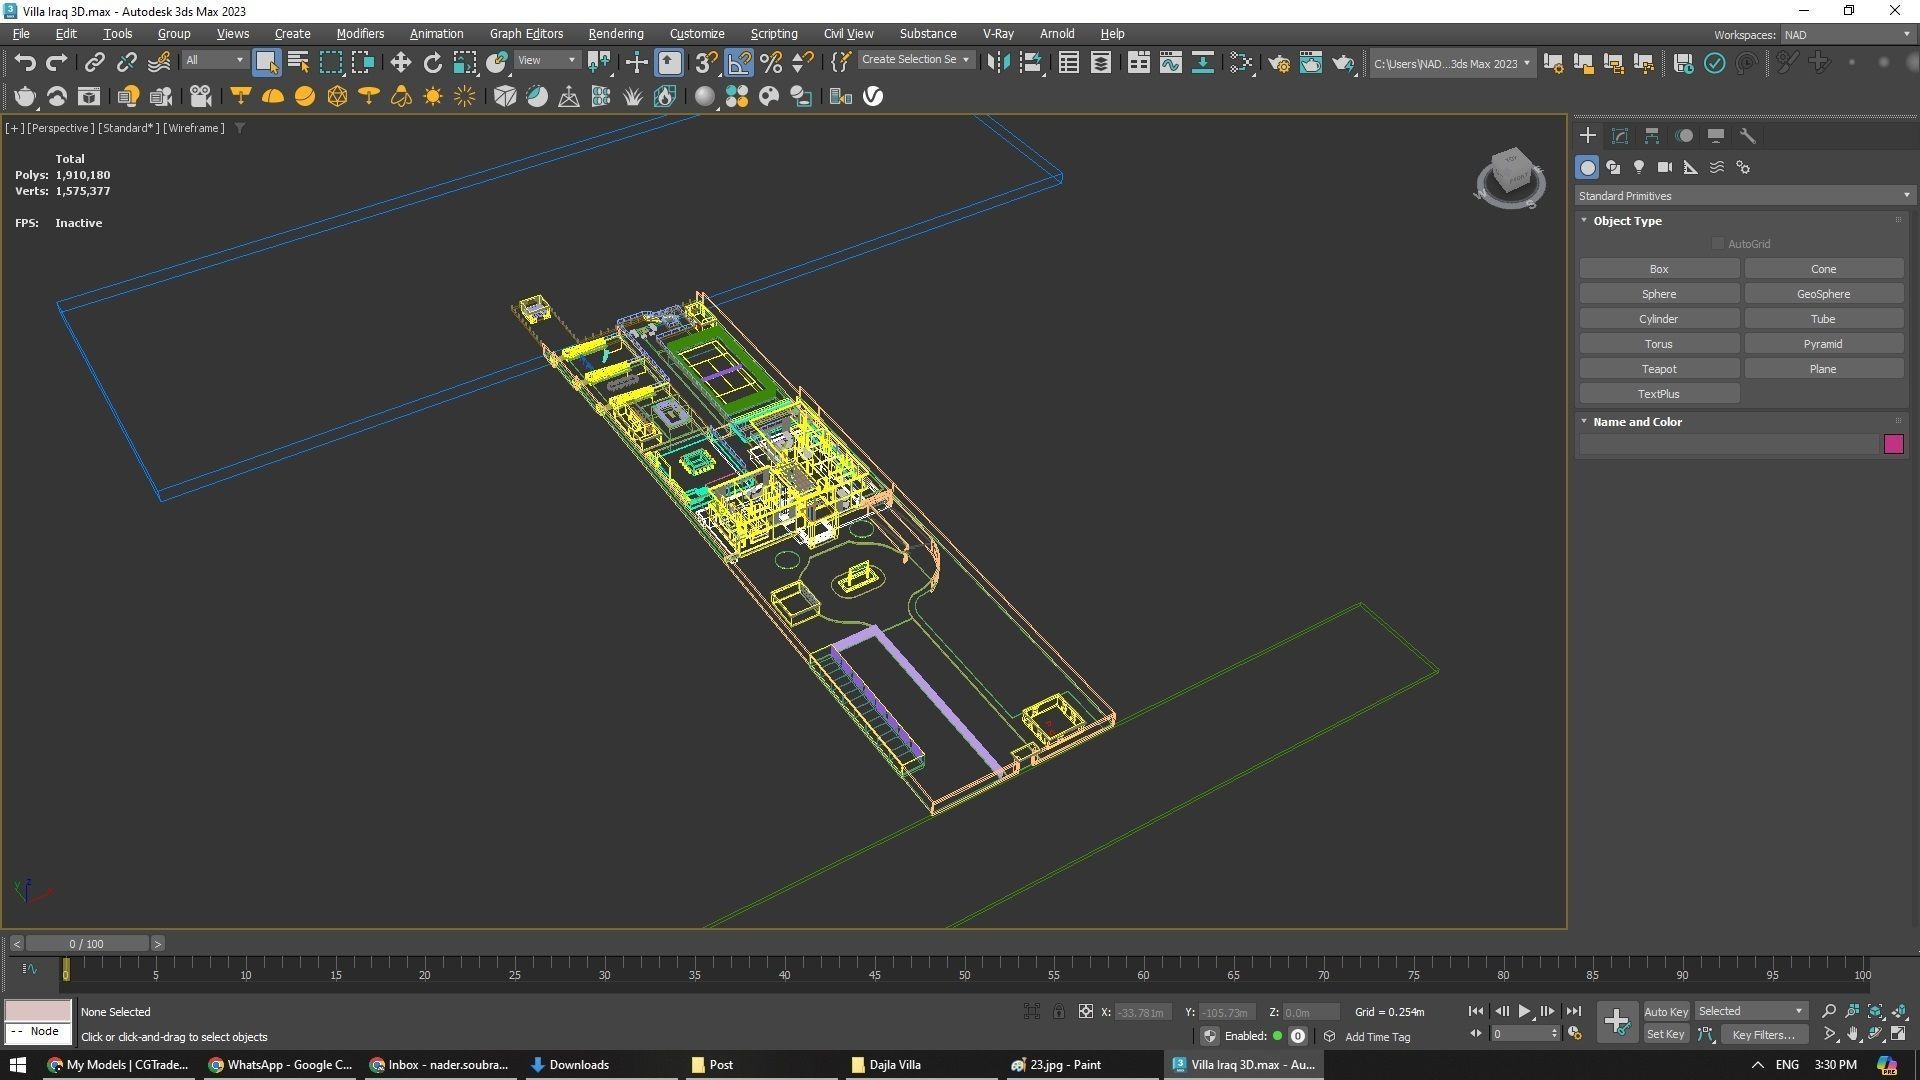Click the object color swatch
This screenshot has height=1080, width=1920.
(x=1893, y=445)
